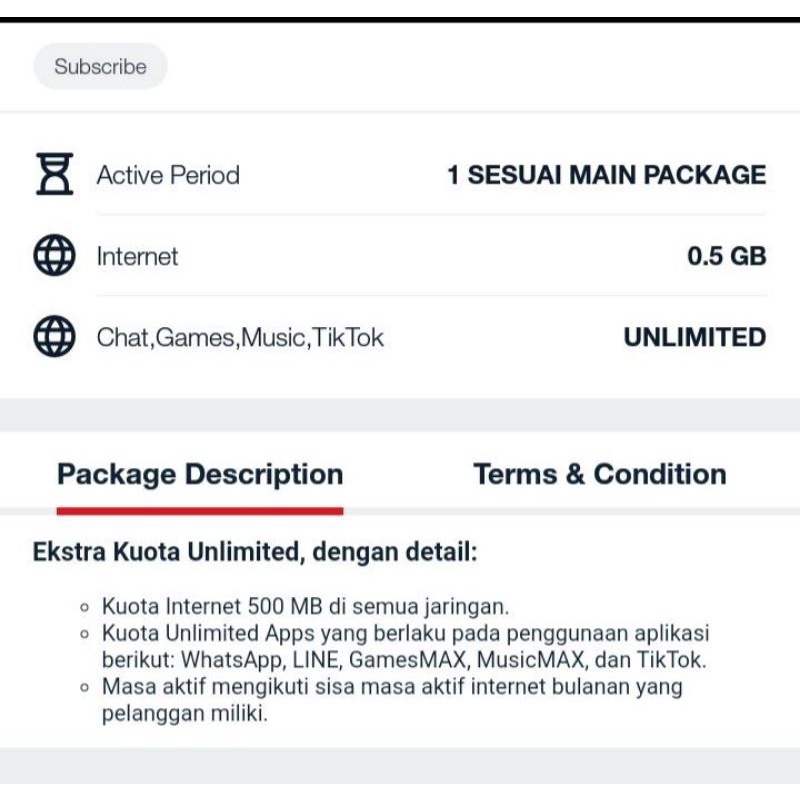This screenshot has width=800, height=800.
Task: Select the Internet row label
Action: pos(137,256)
